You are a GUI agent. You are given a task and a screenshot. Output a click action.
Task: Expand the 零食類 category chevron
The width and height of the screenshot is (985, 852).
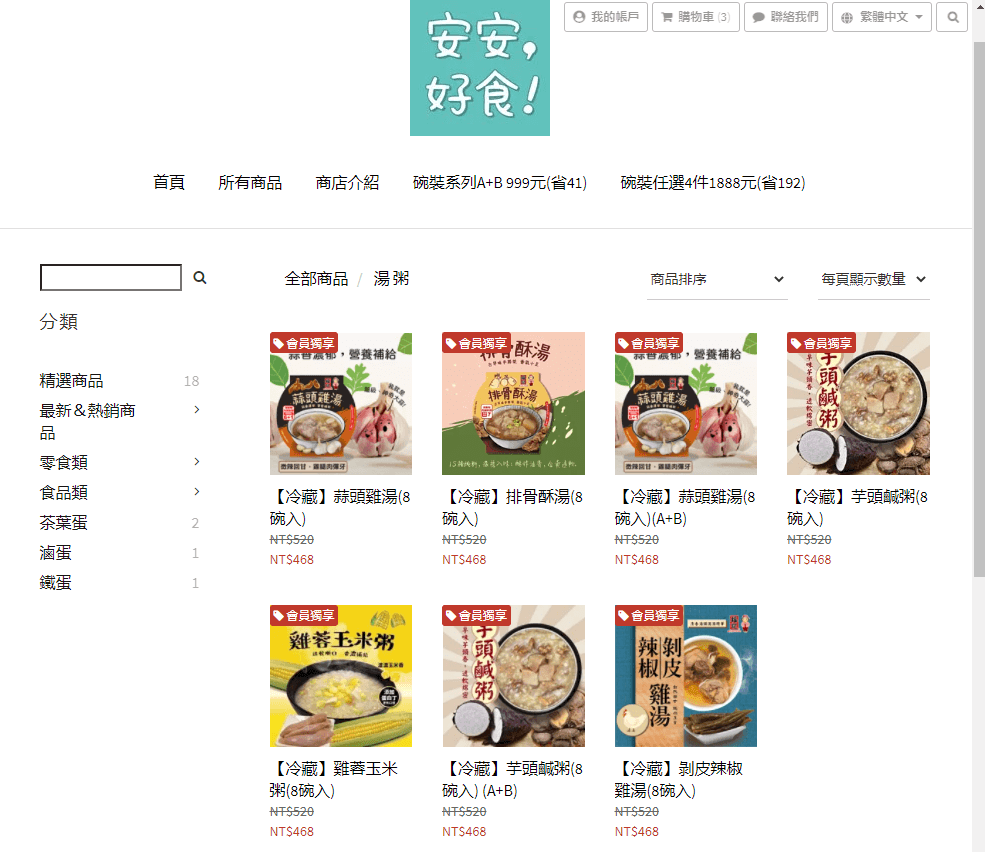(x=197, y=462)
